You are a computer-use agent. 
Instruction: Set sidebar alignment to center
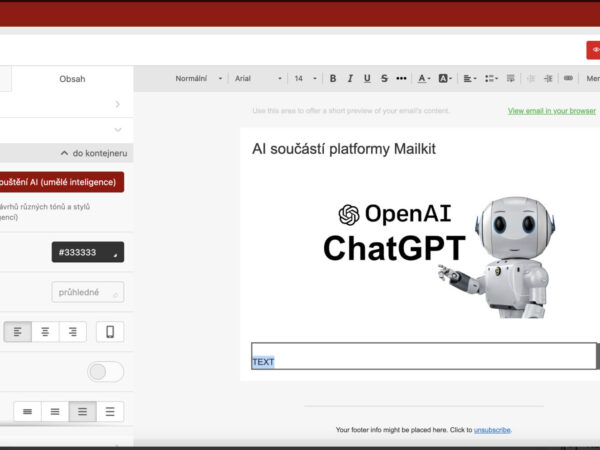point(45,331)
